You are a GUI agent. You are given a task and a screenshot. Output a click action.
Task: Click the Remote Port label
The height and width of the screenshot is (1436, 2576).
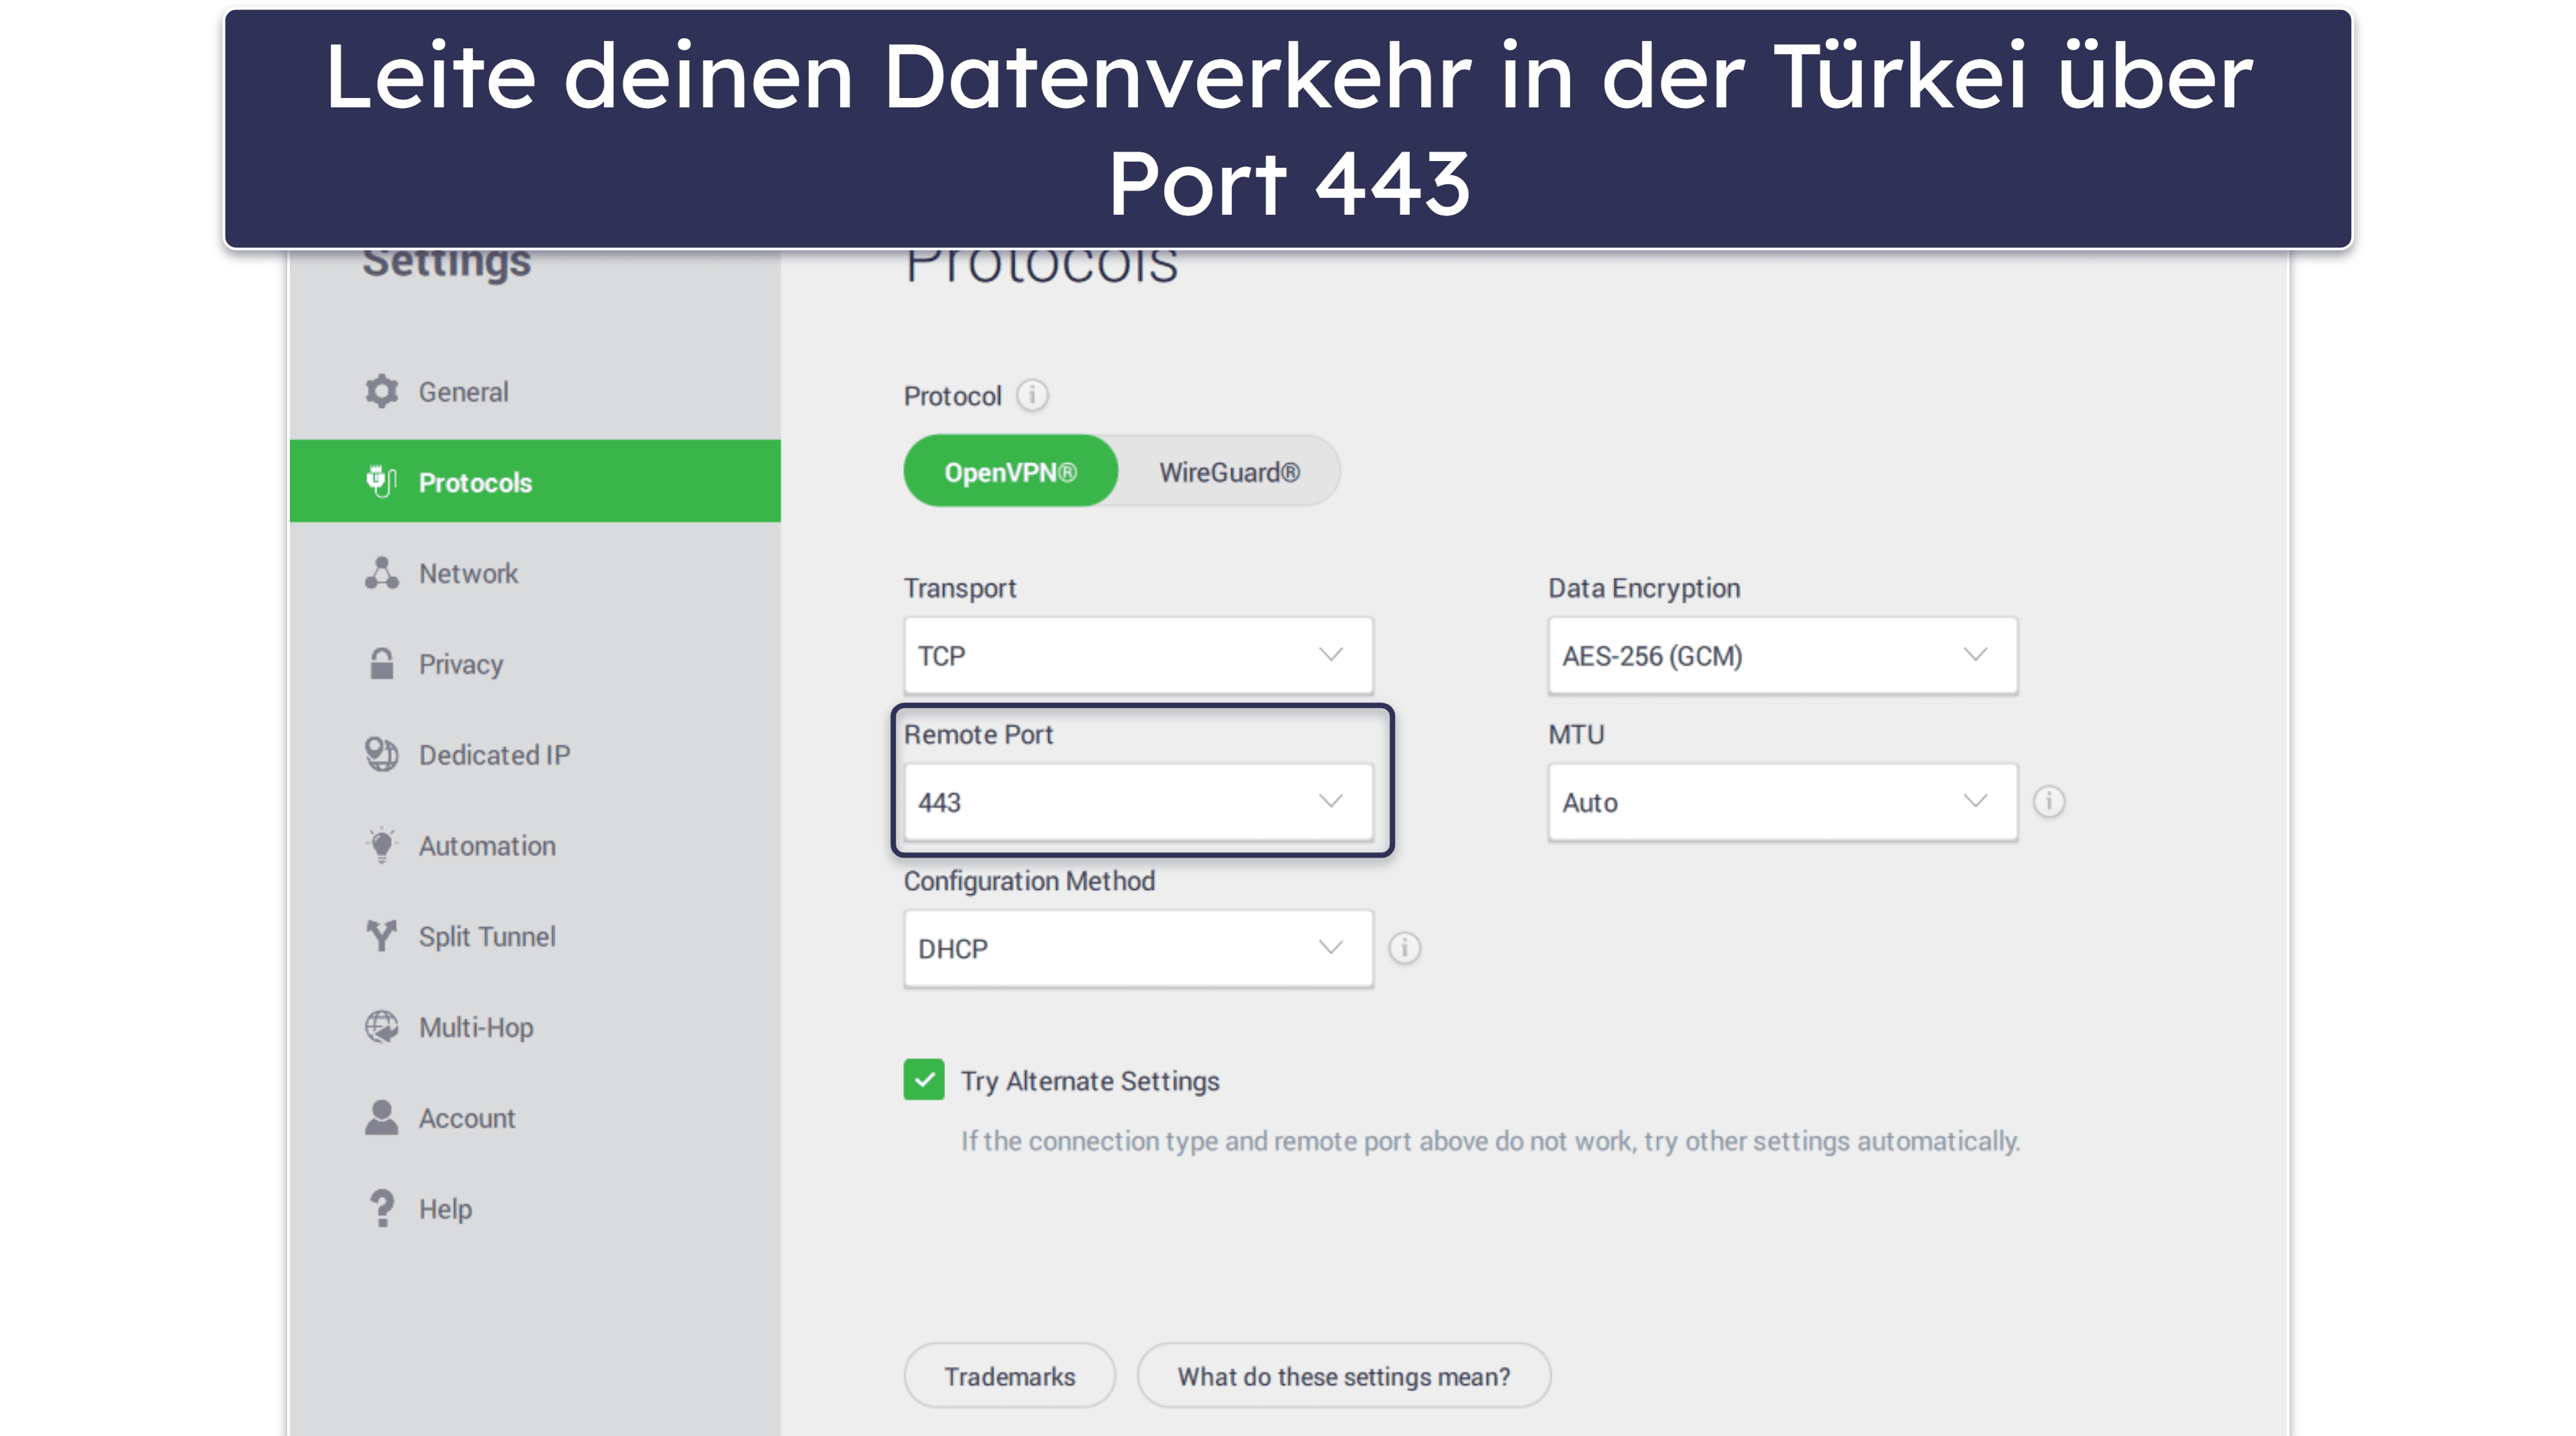click(x=978, y=734)
